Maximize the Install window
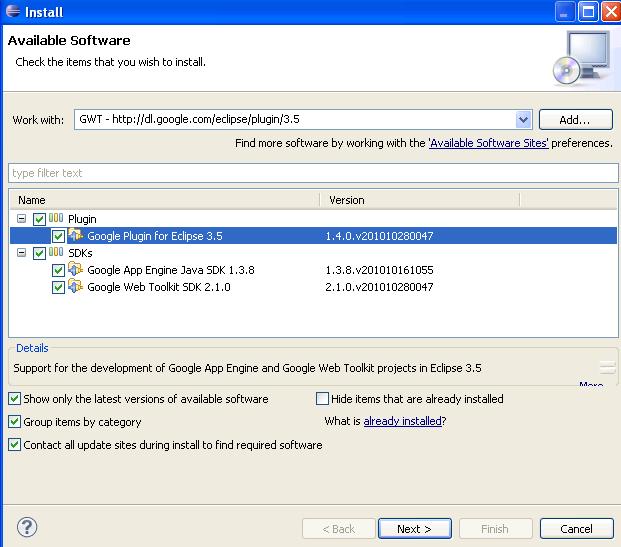Viewport: 621px width, 547px height. [588, 11]
